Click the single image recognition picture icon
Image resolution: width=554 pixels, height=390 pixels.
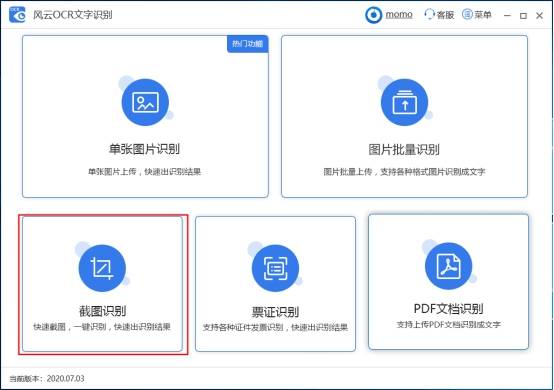point(145,102)
